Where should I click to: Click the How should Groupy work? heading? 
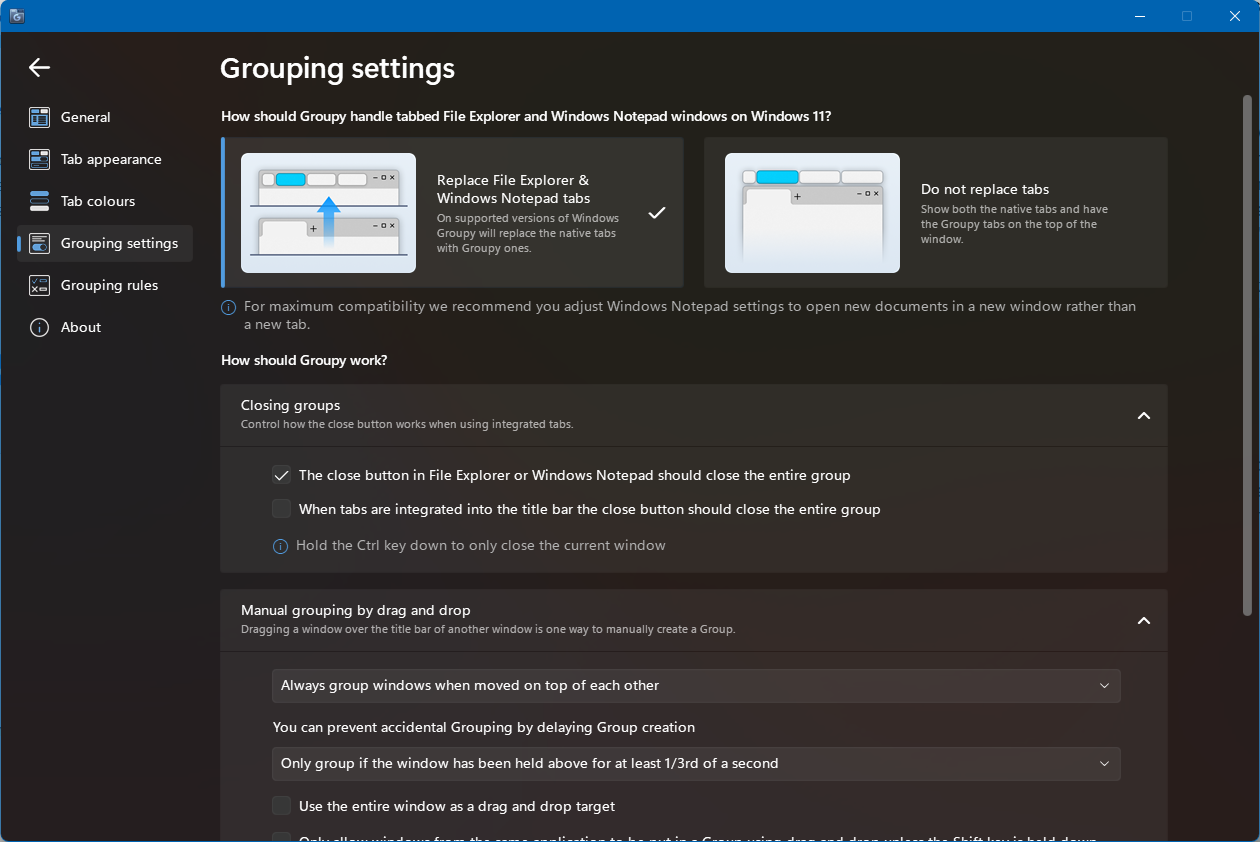coord(304,360)
